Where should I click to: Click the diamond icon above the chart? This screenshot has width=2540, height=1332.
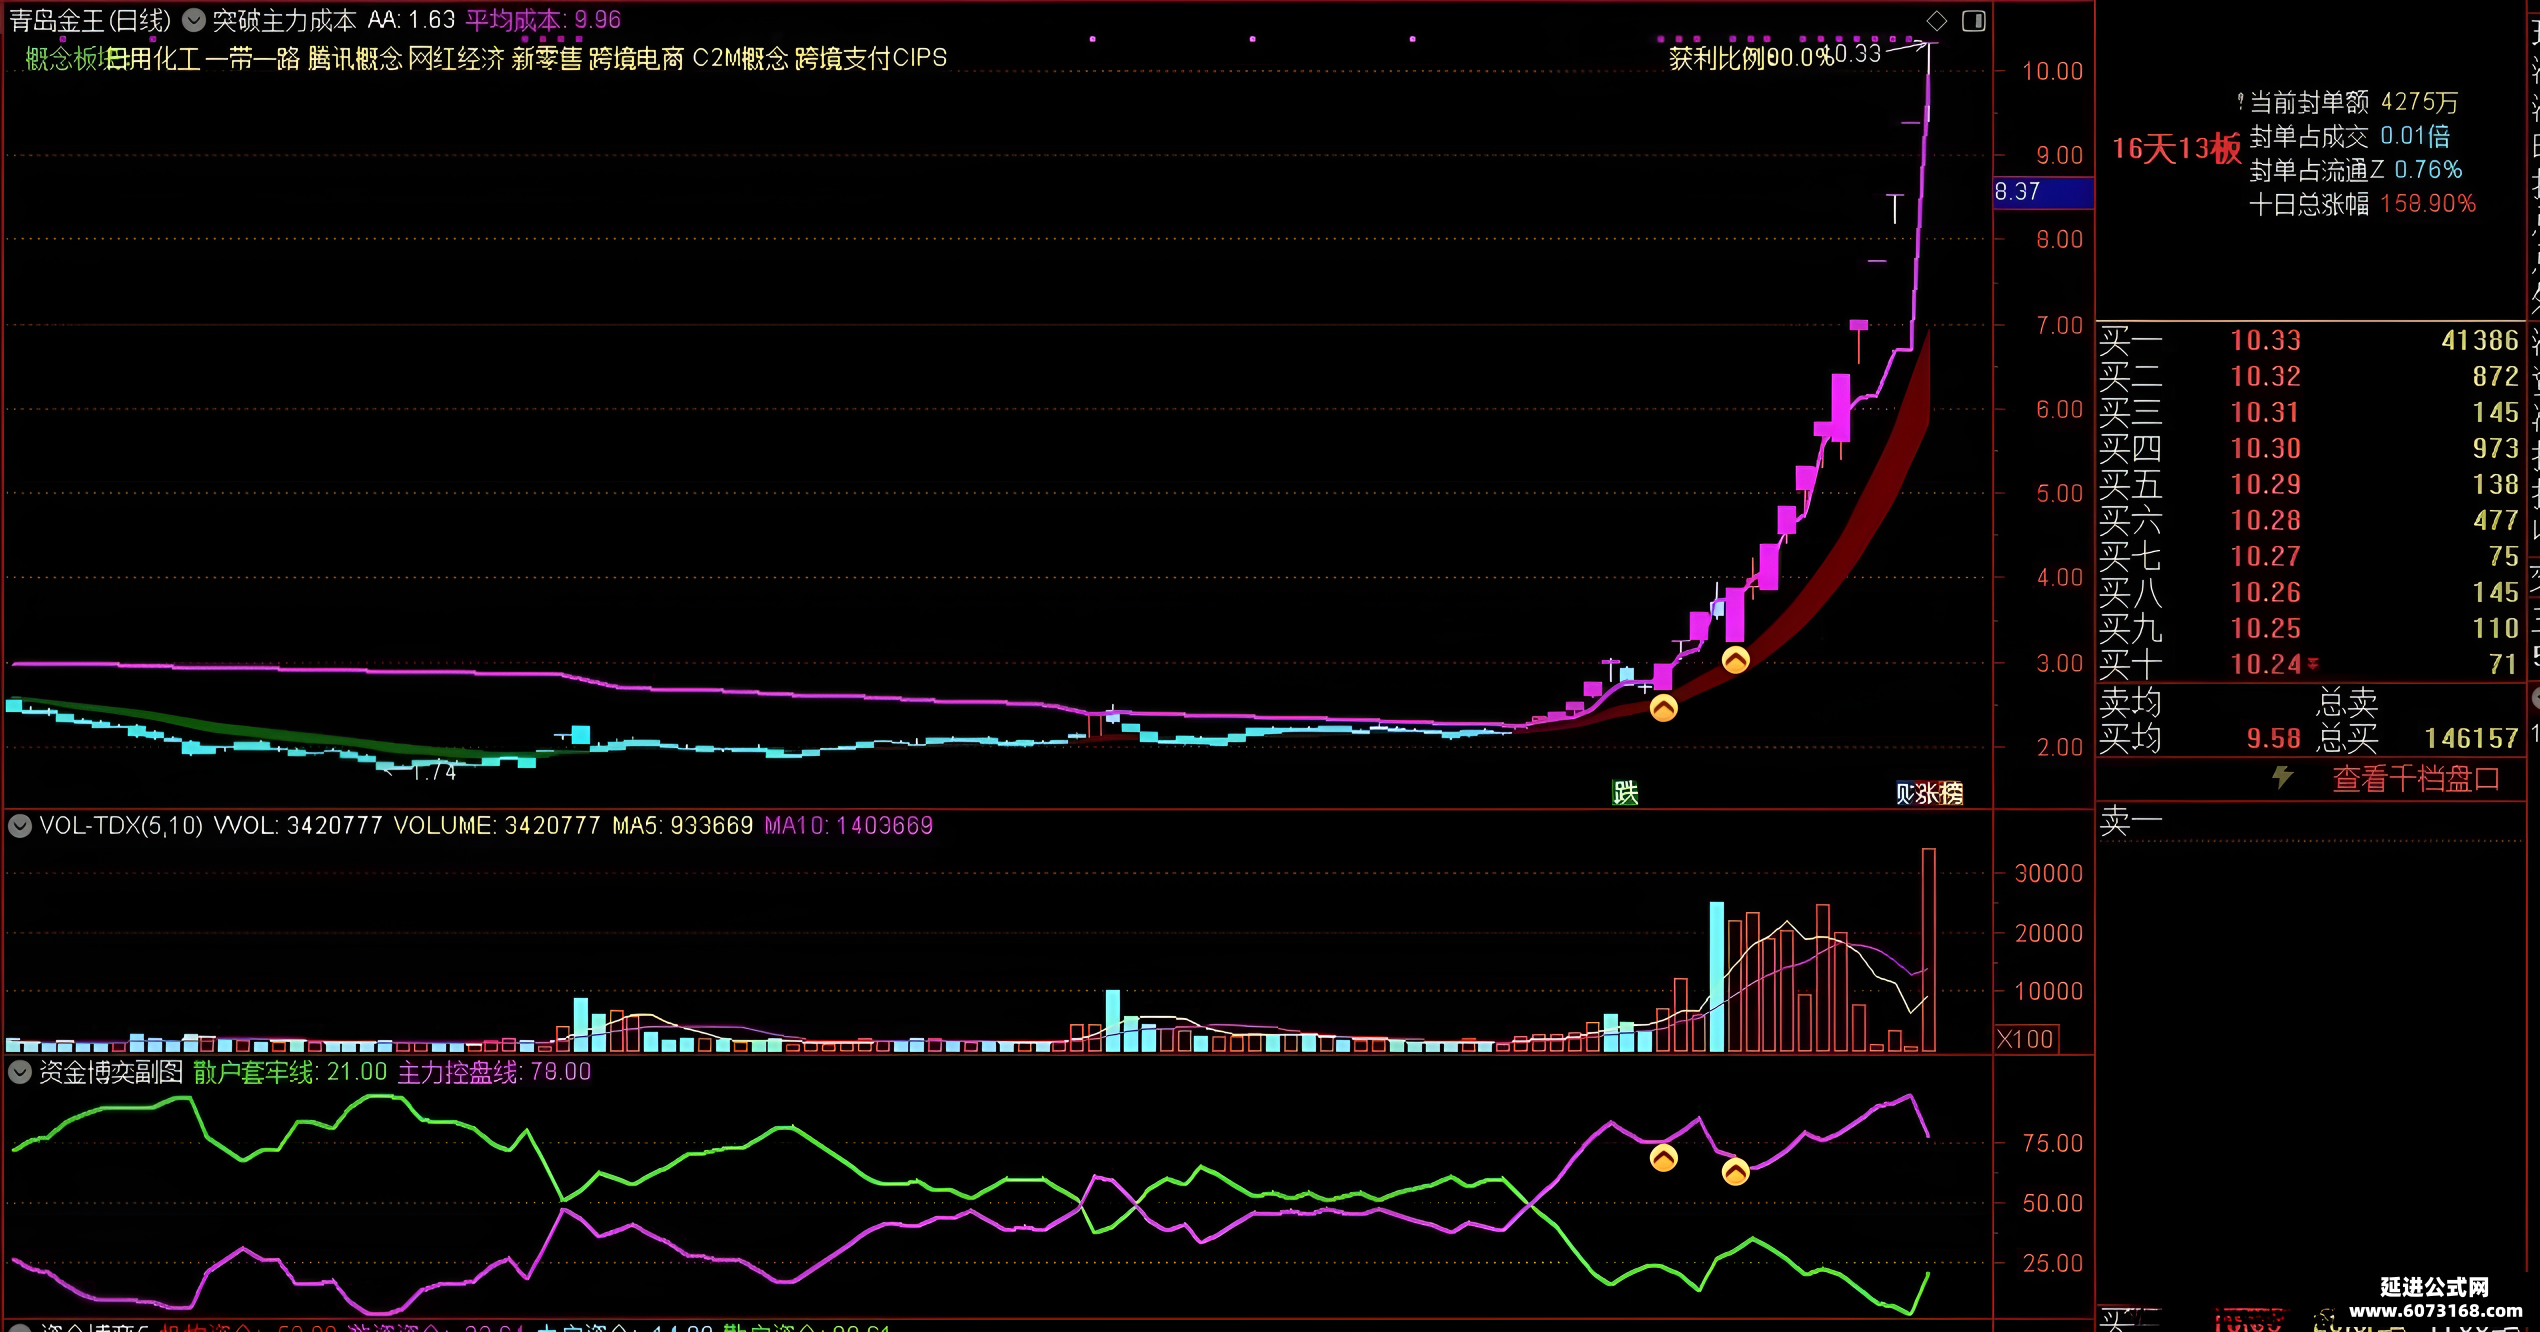1937,21
